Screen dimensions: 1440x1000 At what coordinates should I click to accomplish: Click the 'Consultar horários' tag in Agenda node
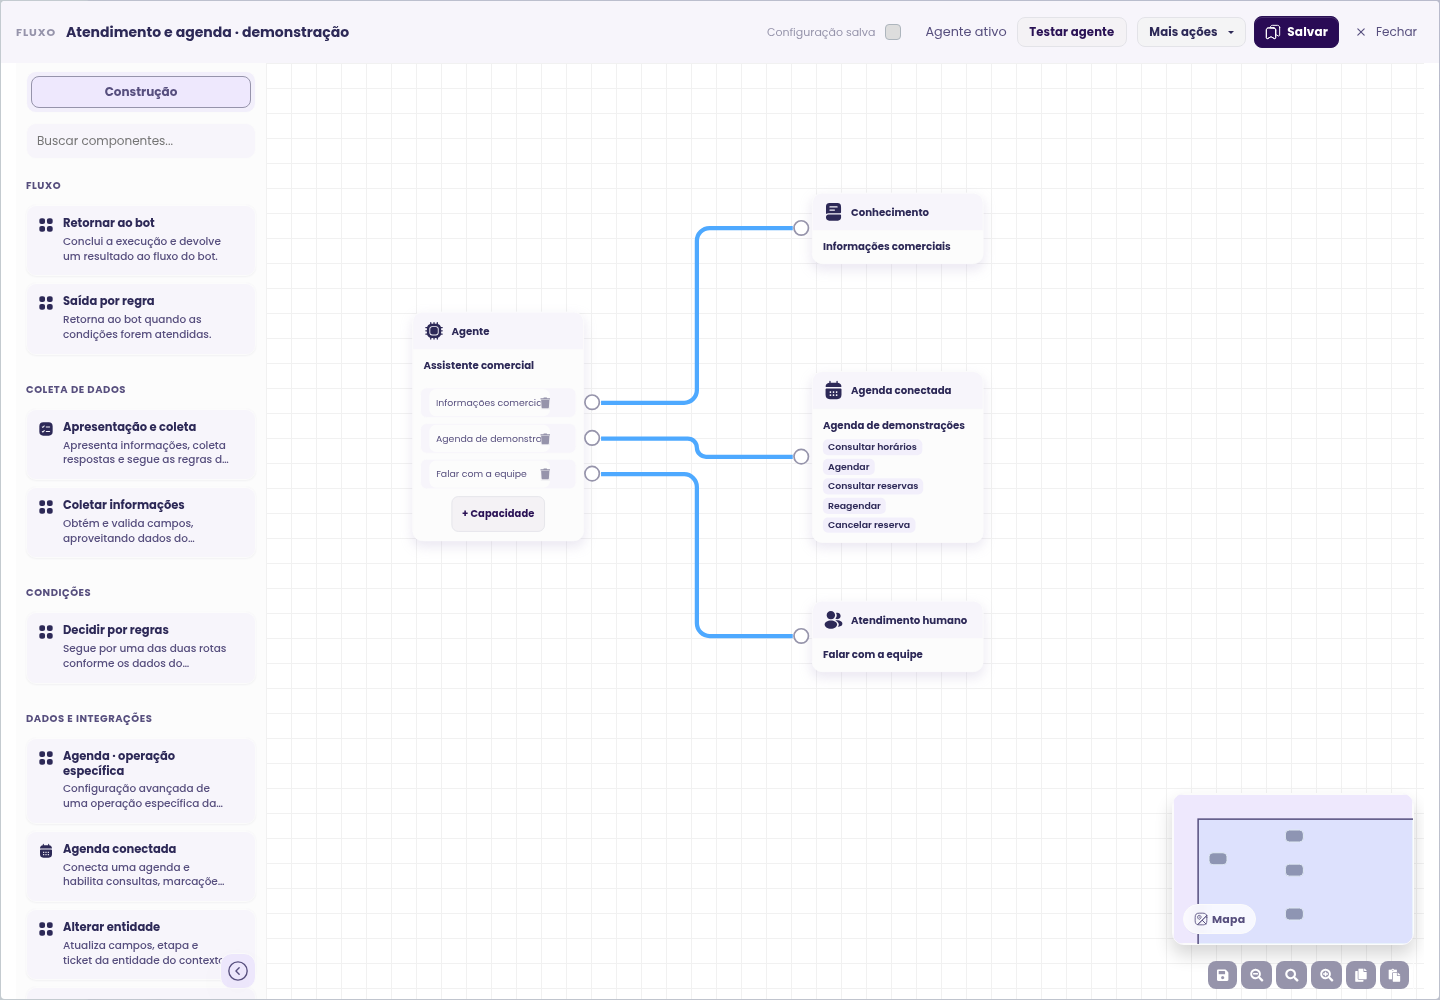pos(872,447)
